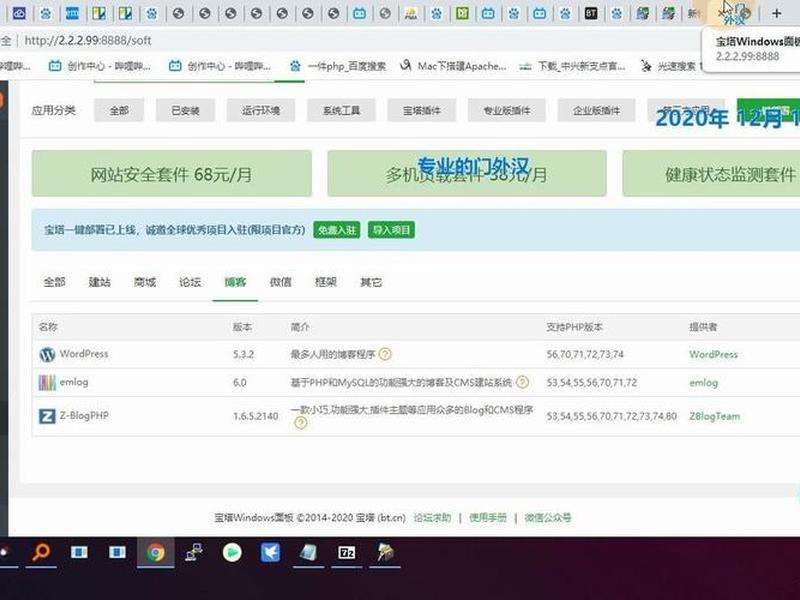Image resolution: width=800 pixels, height=600 pixels.
Task: Open the taskbar icon right of 7z
Action: 386,553
